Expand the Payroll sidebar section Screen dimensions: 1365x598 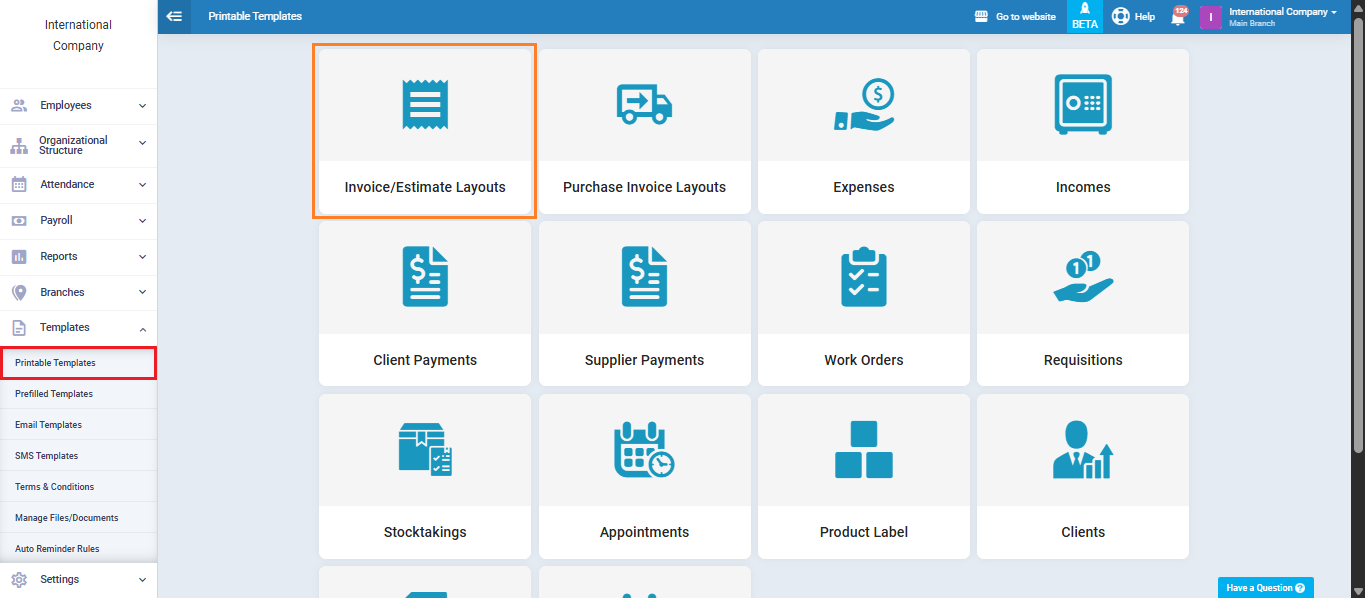pyautogui.click(x=78, y=220)
